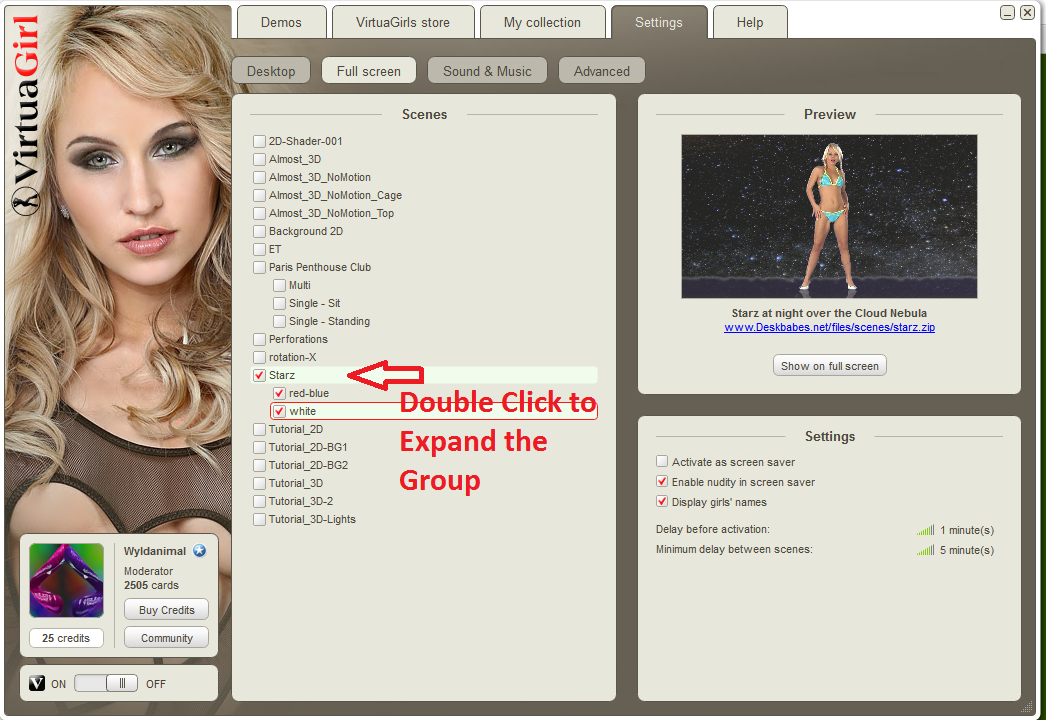Click the blue star badge beside Wyldanimal

199,551
